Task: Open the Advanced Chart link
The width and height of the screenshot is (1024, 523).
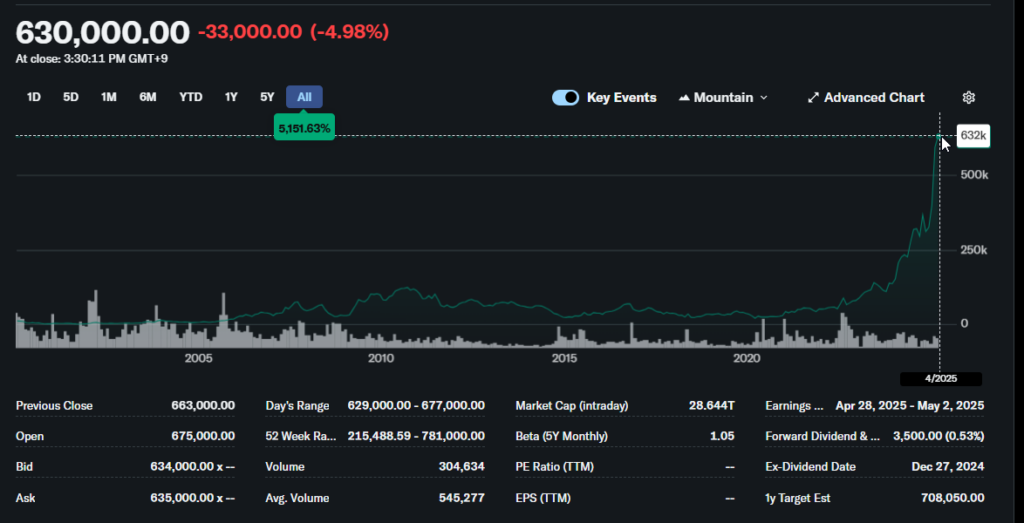Action: (x=874, y=98)
